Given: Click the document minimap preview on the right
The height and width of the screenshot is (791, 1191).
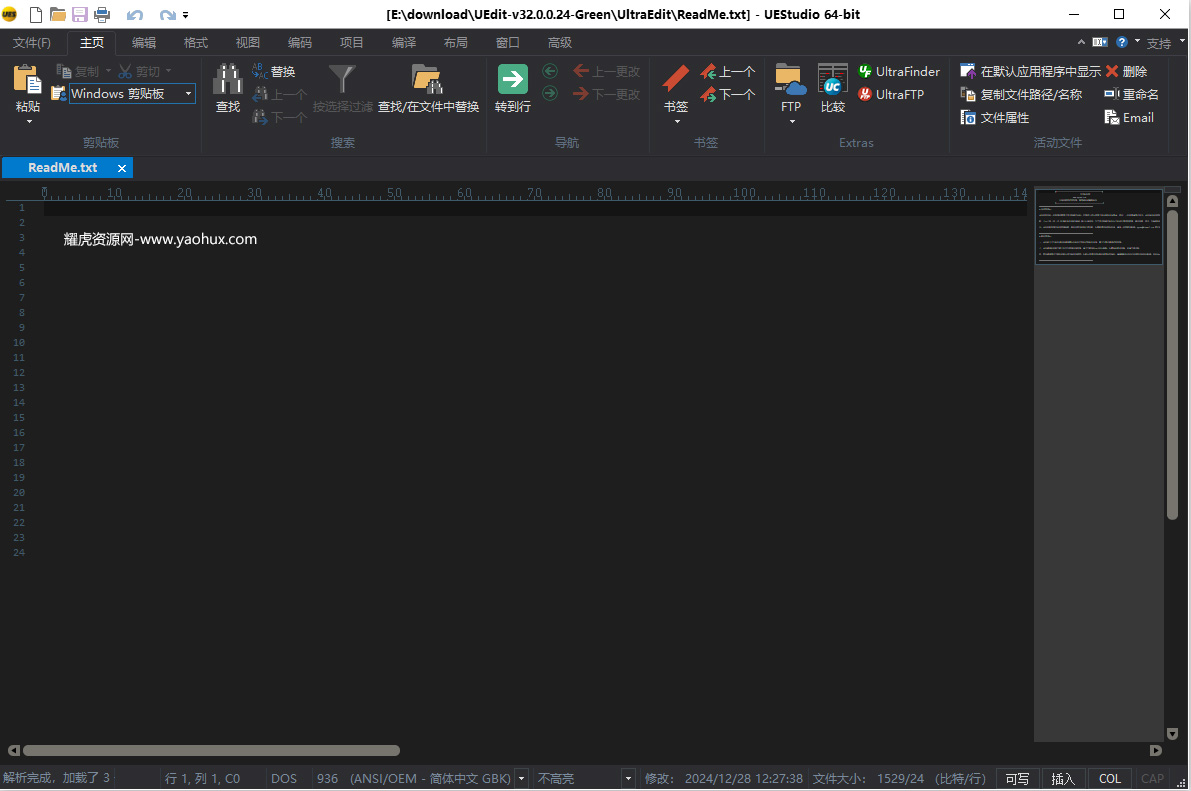Looking at the screenshot, I should click(1098, 226).
